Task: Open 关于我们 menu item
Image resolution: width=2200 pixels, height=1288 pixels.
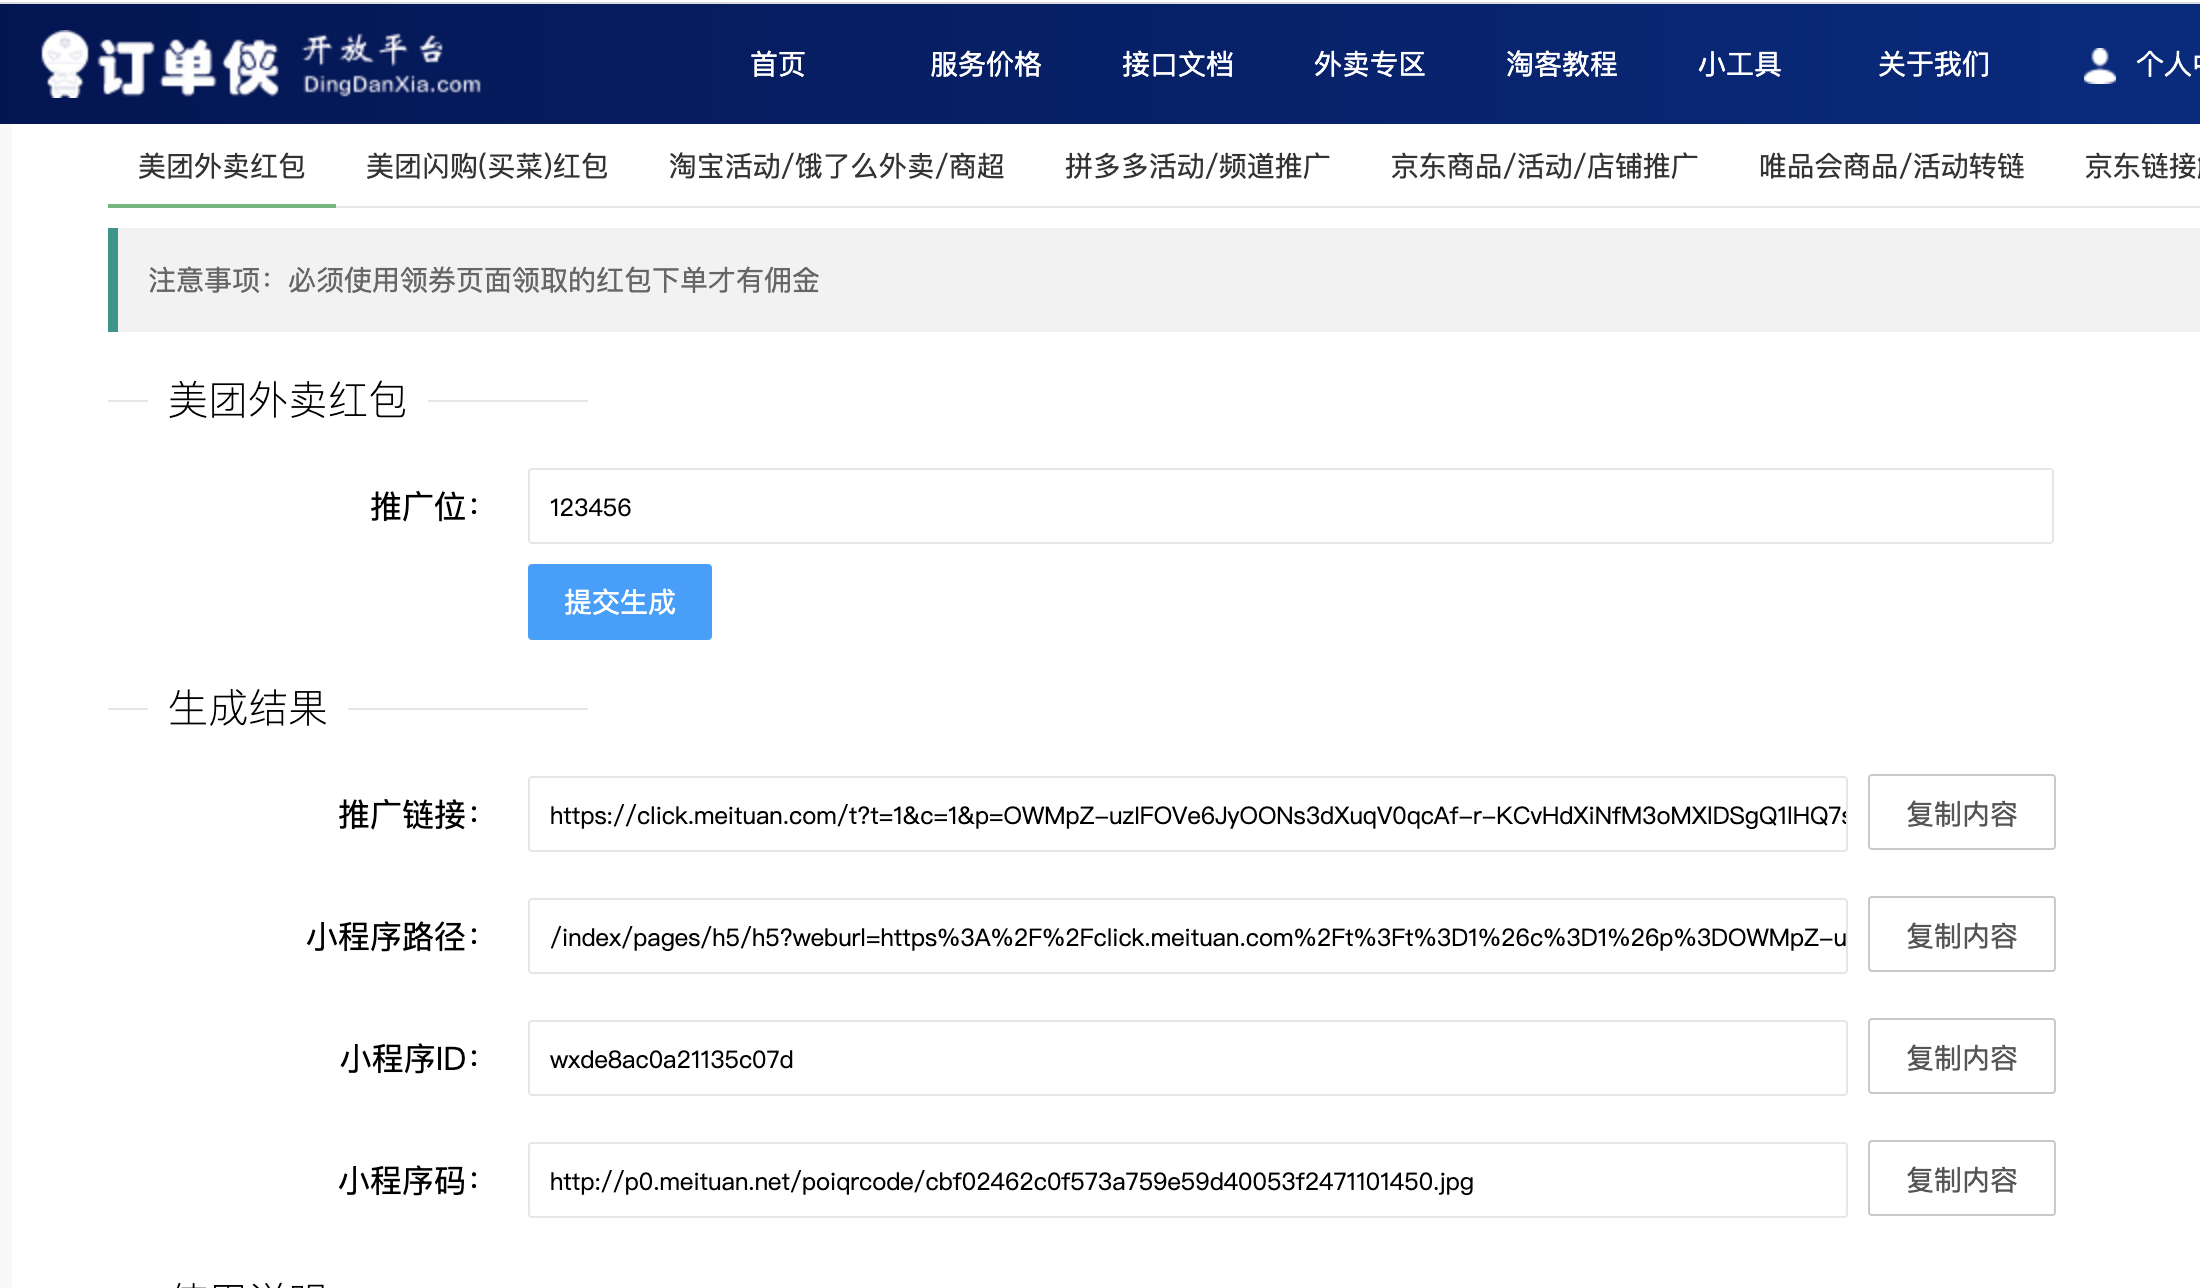Action: pos(1933,65)
